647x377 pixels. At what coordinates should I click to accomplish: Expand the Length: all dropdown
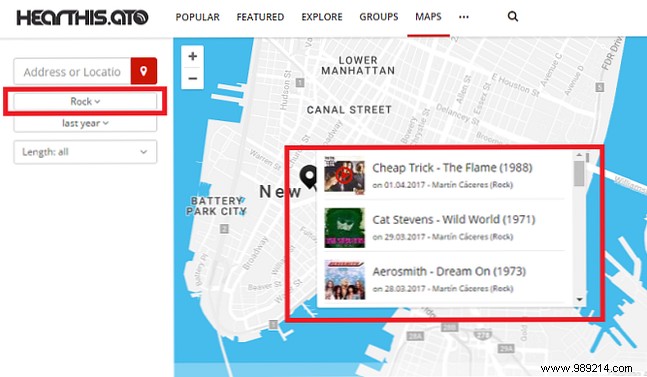point(85,152)
